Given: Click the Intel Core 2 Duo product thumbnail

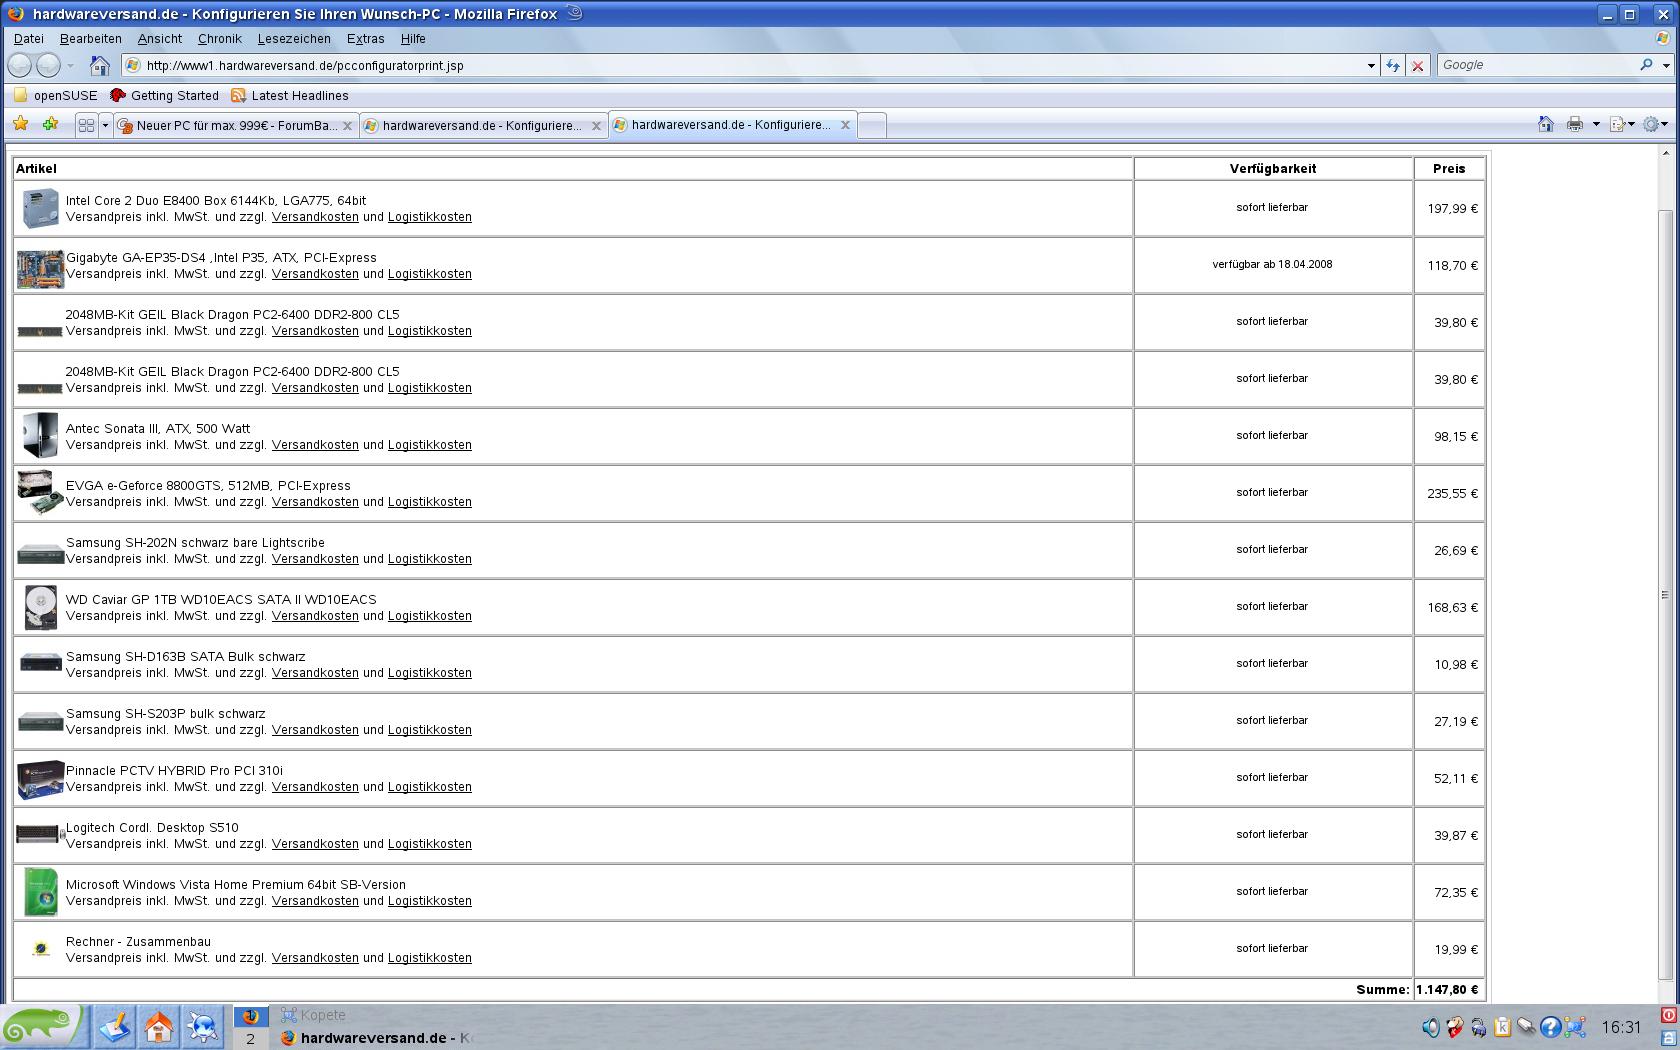Looking at the screenshot, I should pos(40,208).
